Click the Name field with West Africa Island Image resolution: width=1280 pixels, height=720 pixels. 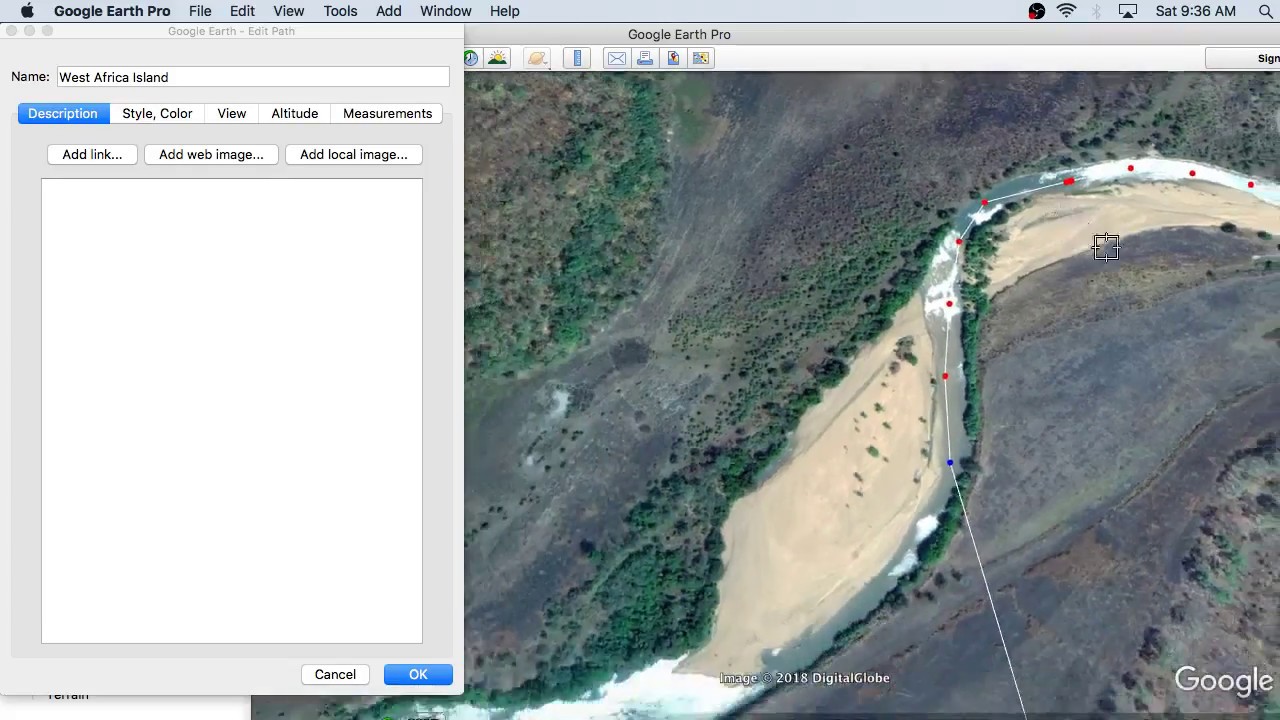tap(253, 77)
